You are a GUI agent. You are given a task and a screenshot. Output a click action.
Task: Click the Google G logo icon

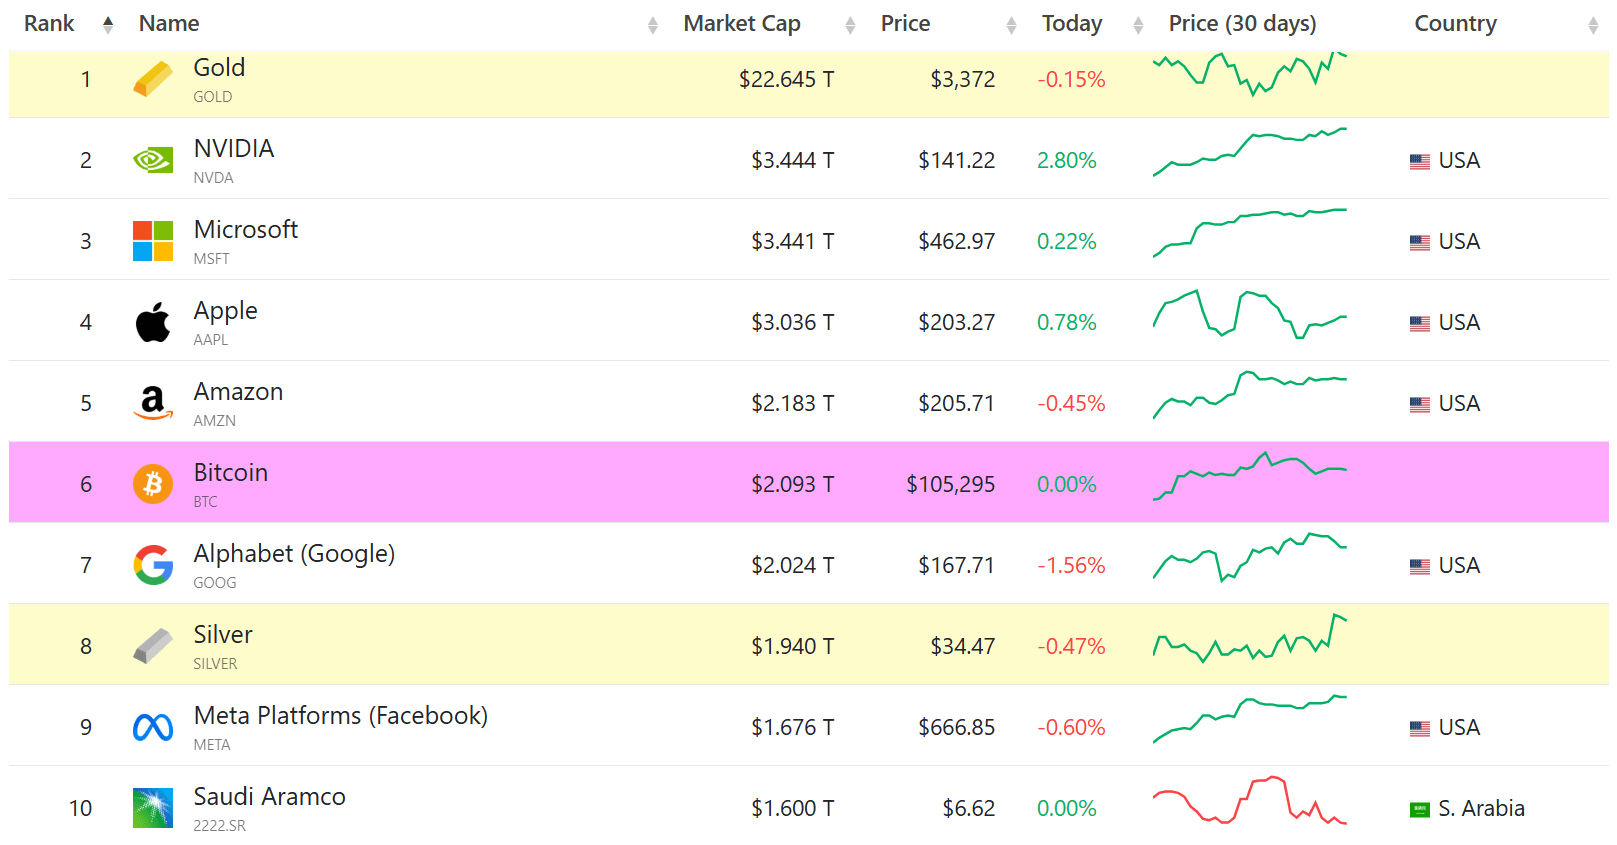(153, 565)
